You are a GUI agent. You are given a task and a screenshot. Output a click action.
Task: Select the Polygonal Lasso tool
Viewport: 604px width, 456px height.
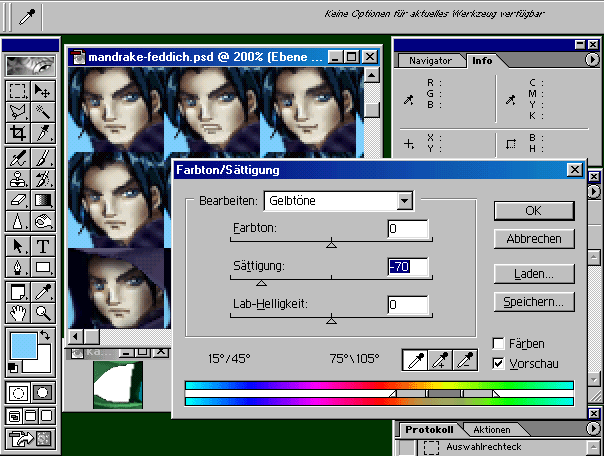coord(18,112)
